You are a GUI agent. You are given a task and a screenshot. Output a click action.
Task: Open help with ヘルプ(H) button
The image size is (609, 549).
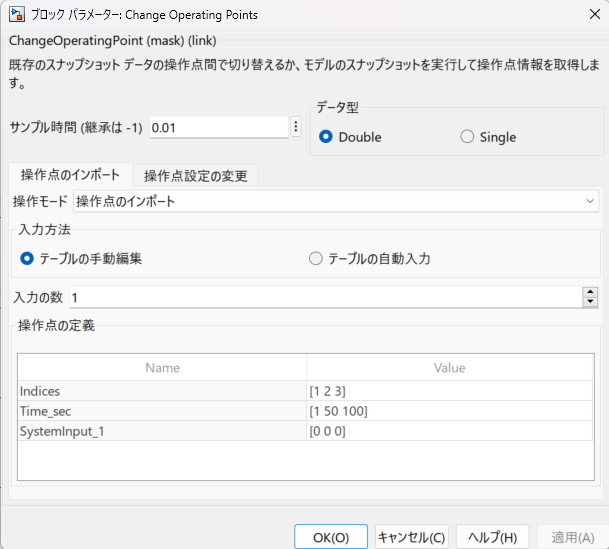pos(492,537)
